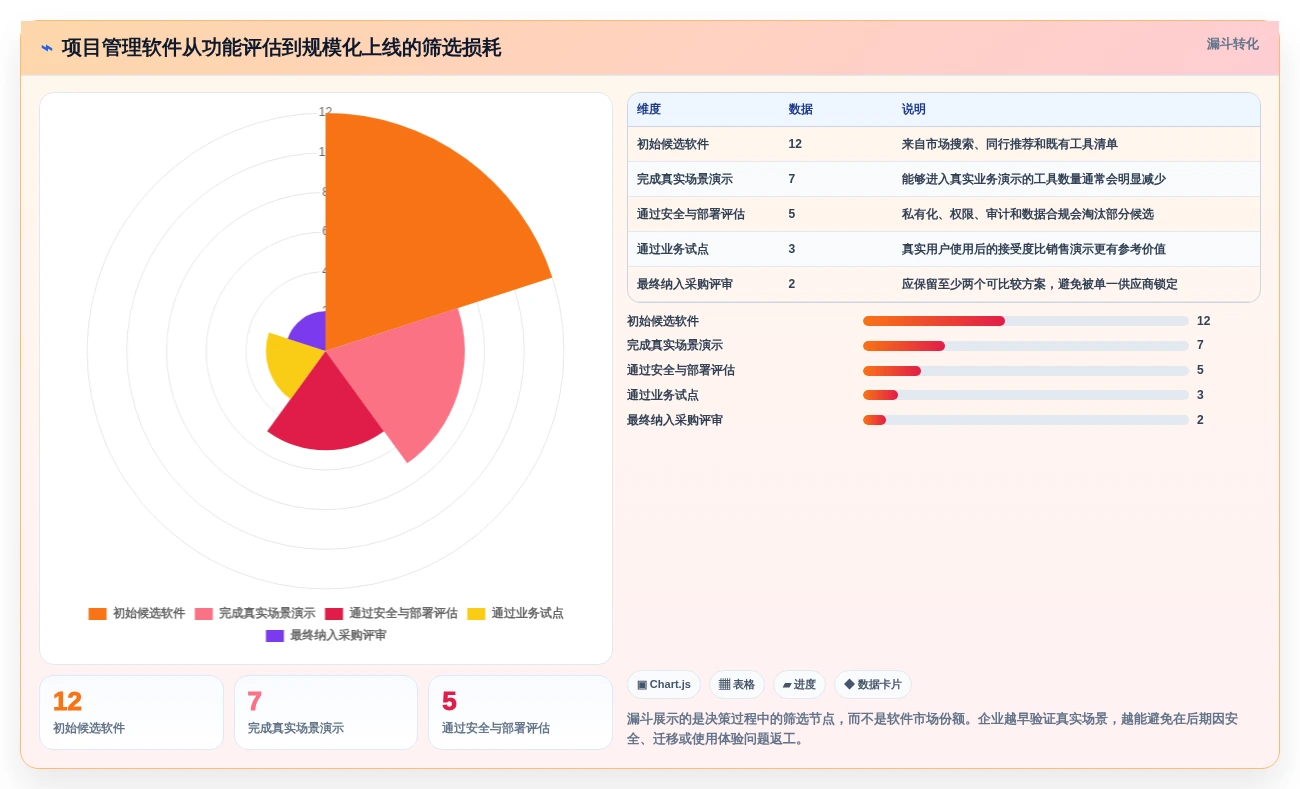Click the progress bar for 通过业务试点
This screenshot has height=789, width=1300.
coord(1026,395)
